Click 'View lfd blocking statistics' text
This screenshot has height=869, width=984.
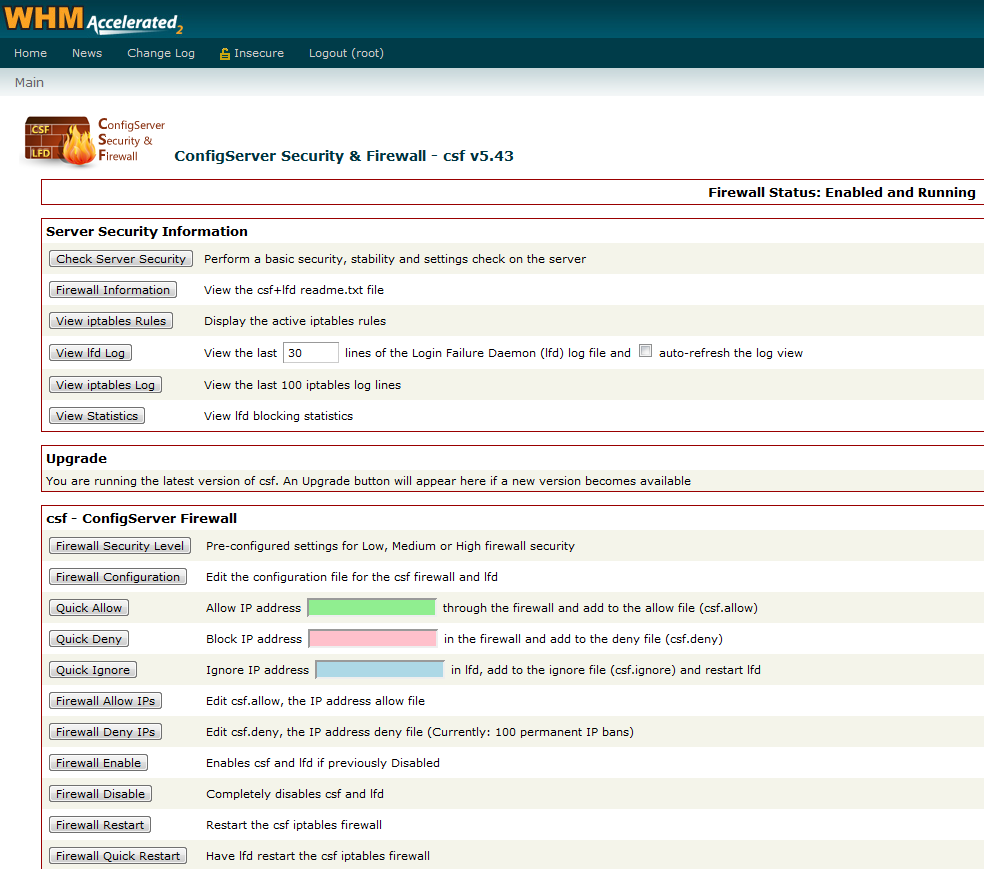[279, 416]
